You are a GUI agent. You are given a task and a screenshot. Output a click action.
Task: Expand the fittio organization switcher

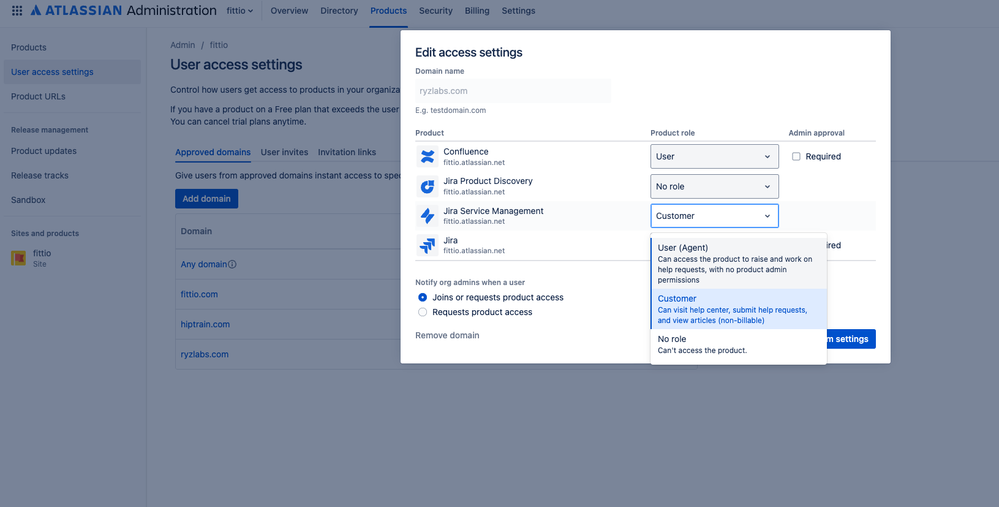point(240,11)
